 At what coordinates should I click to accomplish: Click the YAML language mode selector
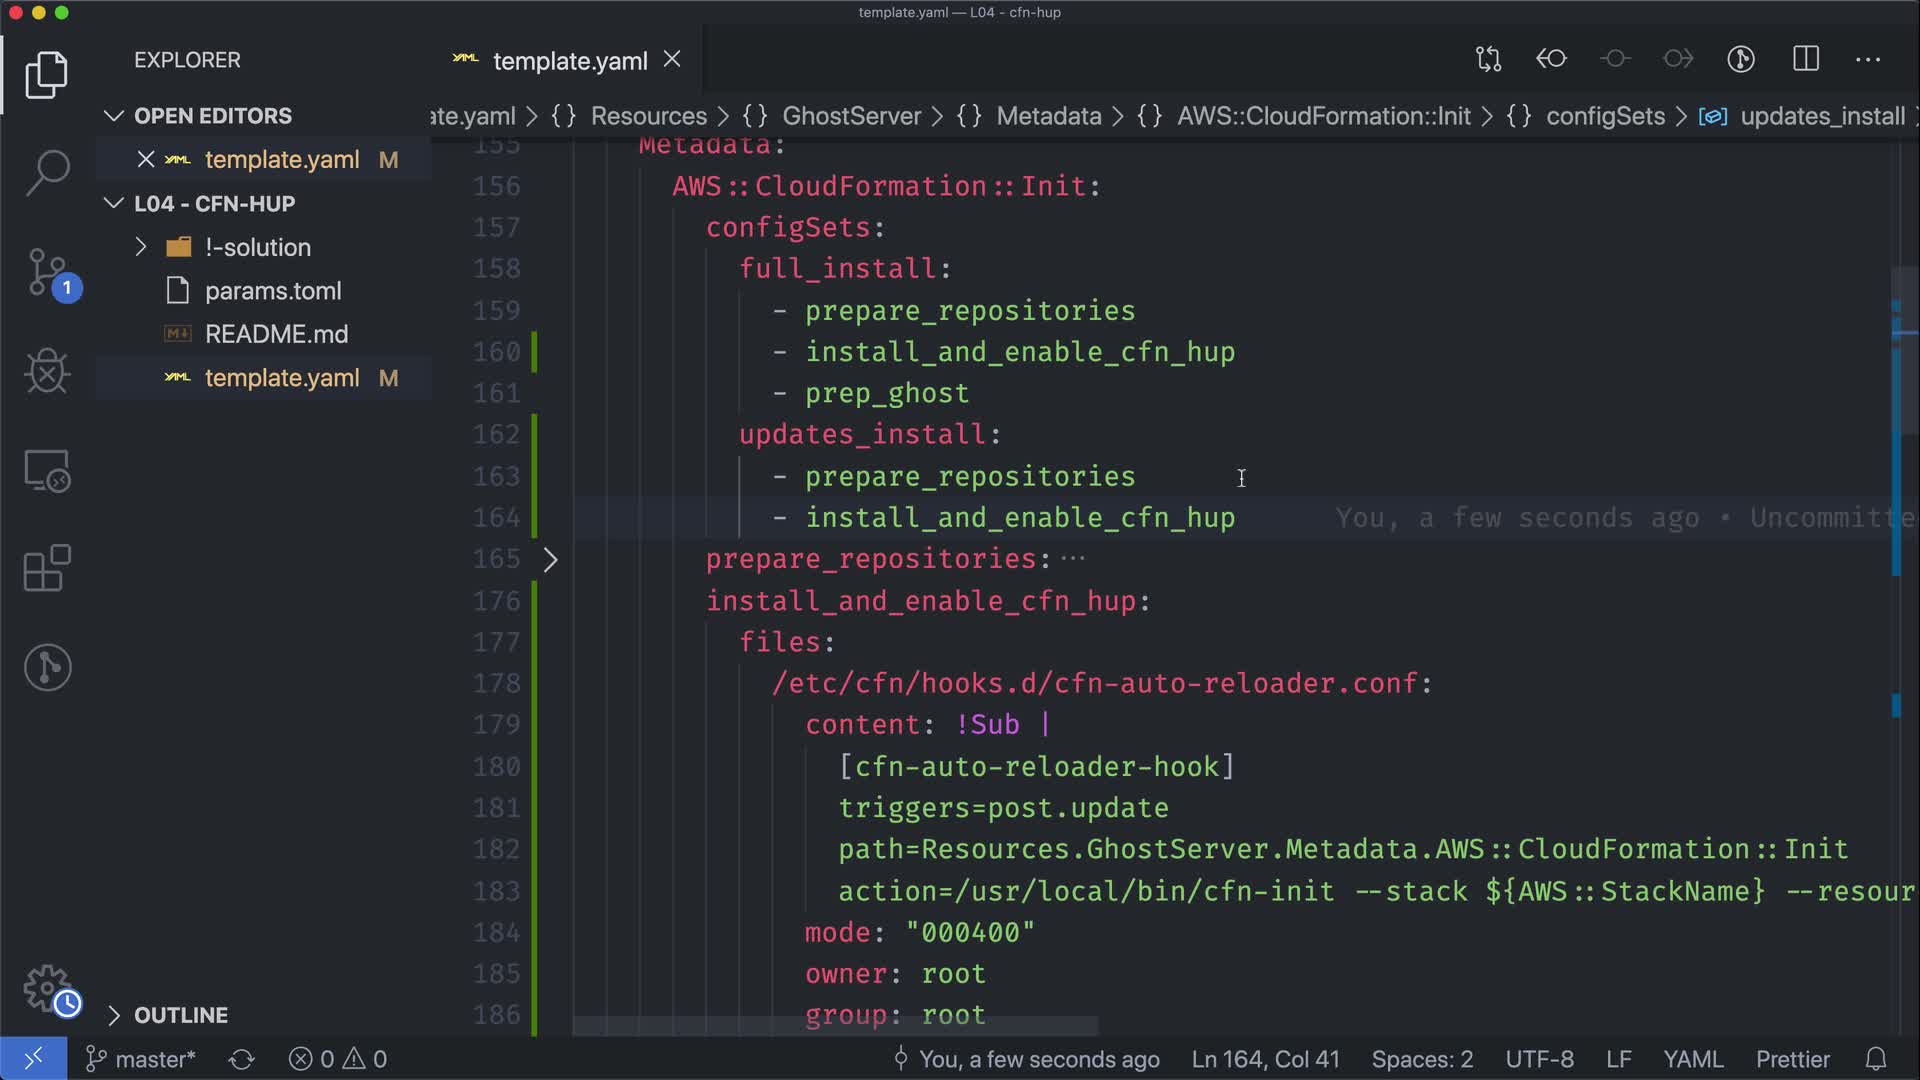(x=1692, y=1059)
